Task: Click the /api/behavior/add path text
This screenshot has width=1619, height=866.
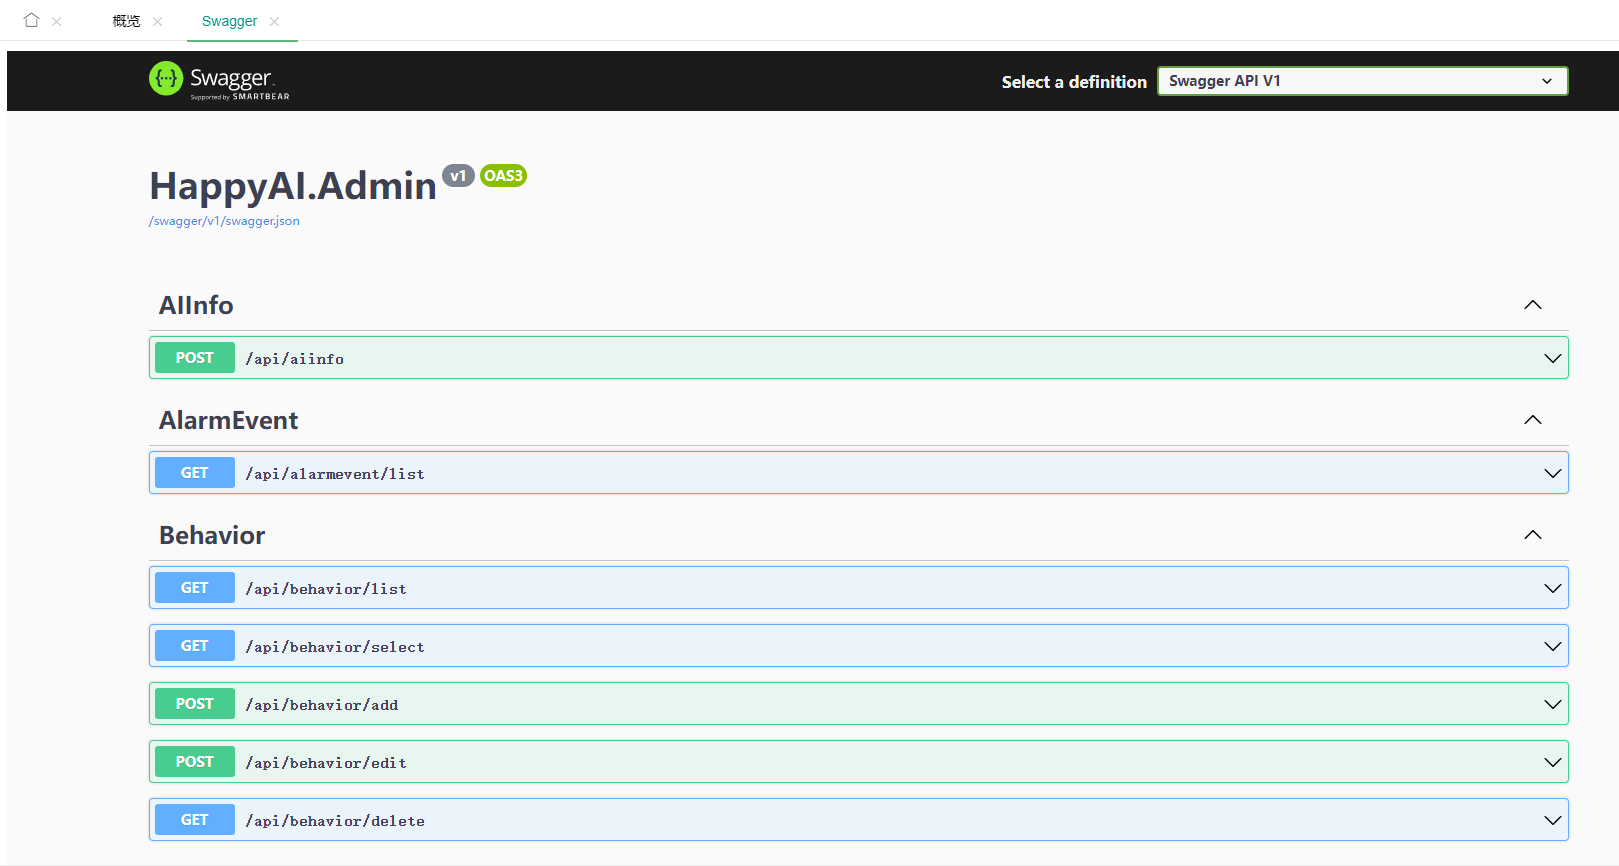Action: pyautogui.click(x=322, y=705)
